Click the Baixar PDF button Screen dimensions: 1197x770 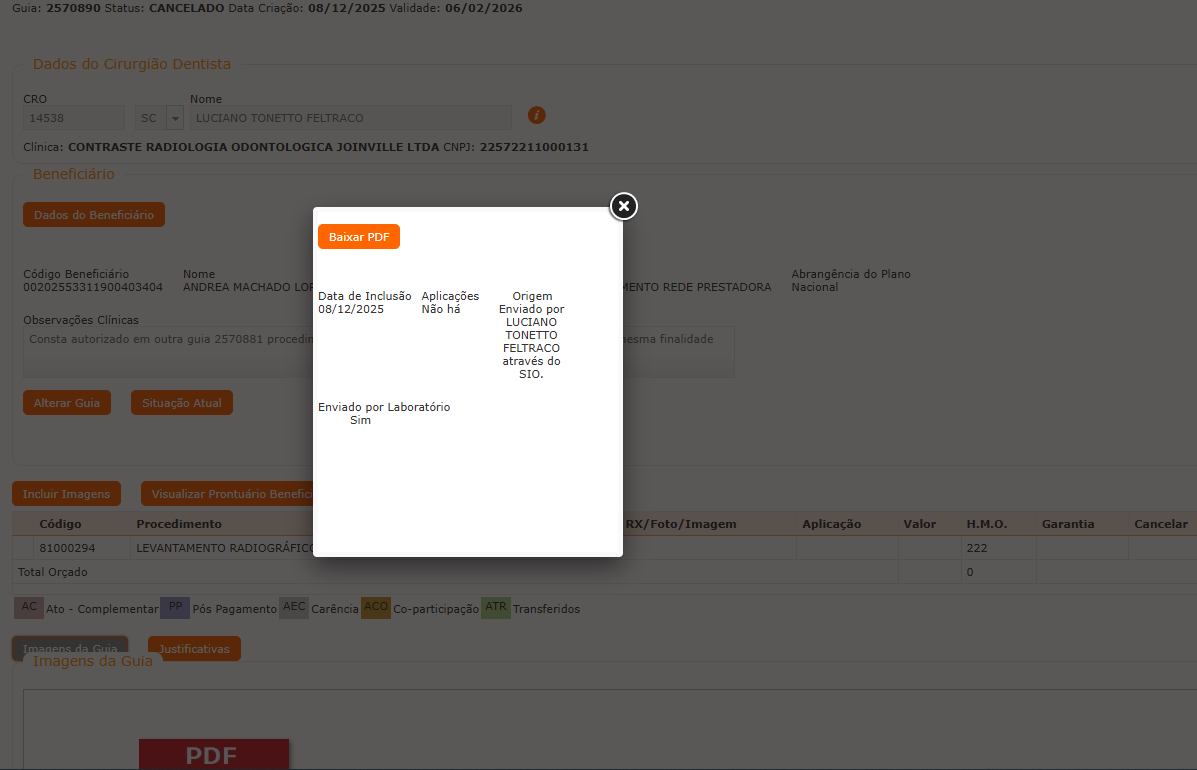(359, 237)
